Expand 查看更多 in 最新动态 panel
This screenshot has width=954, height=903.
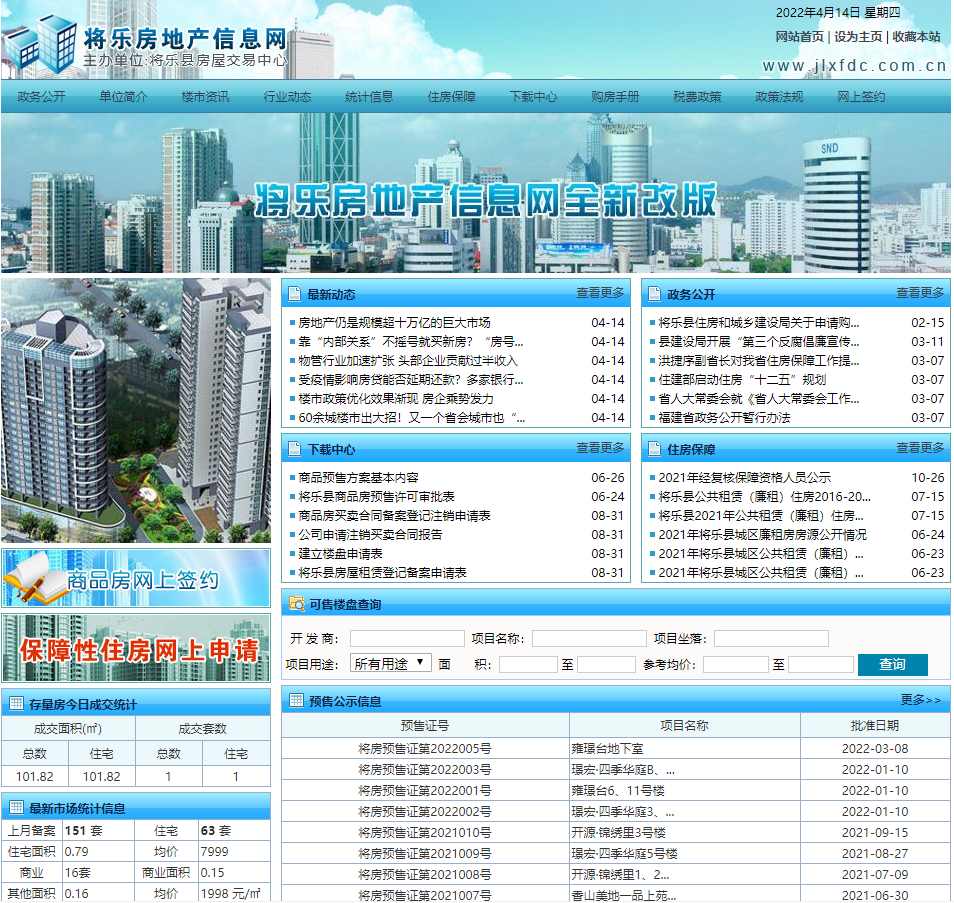click(599, 293)
